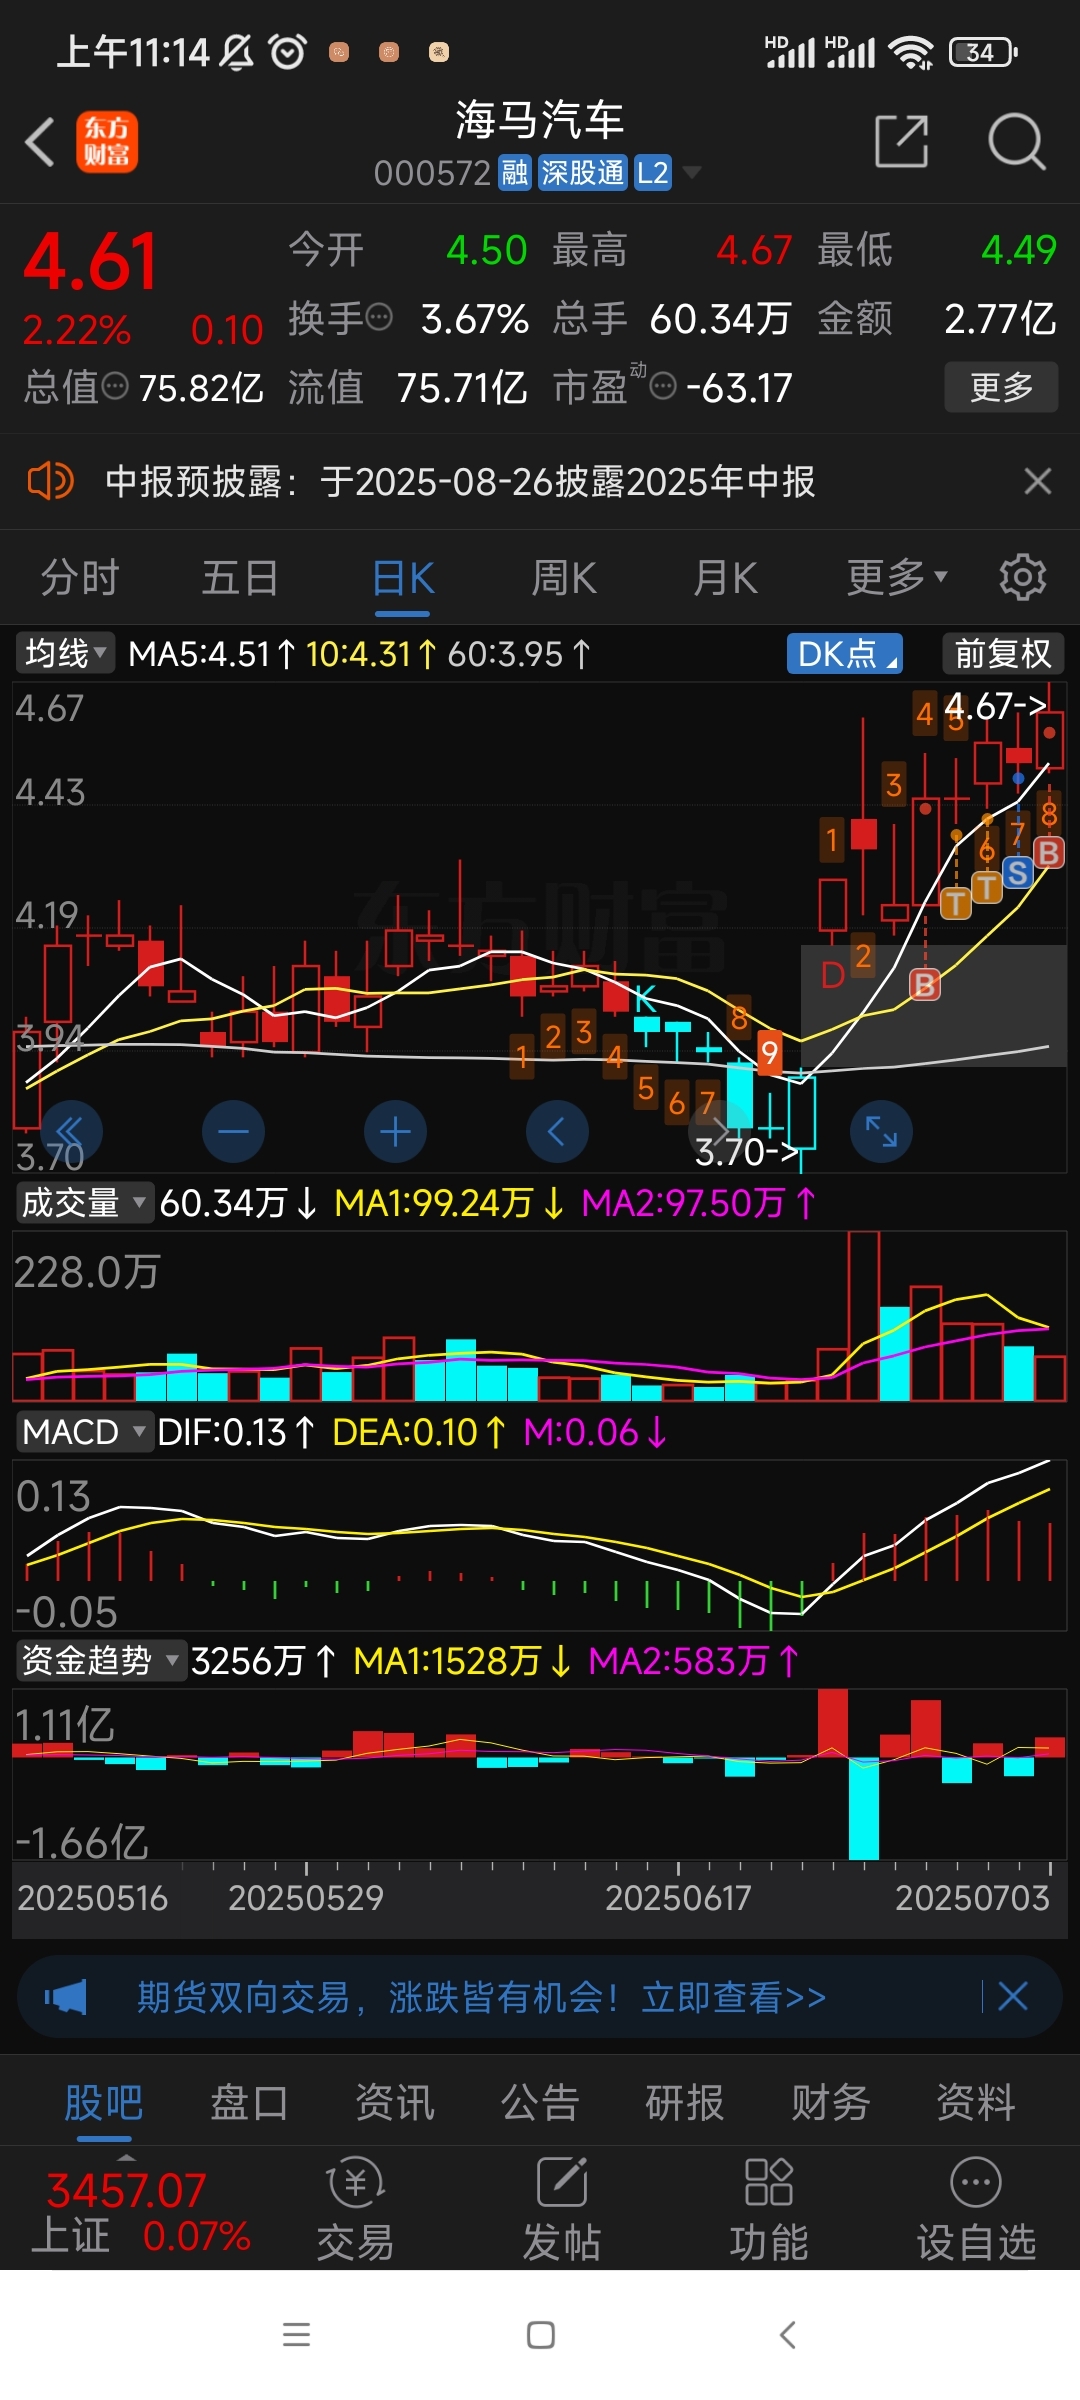Viewport: 1080px width, 2400px height.
Task: Tap the speaker announcement icon
Action: point(50,481)
